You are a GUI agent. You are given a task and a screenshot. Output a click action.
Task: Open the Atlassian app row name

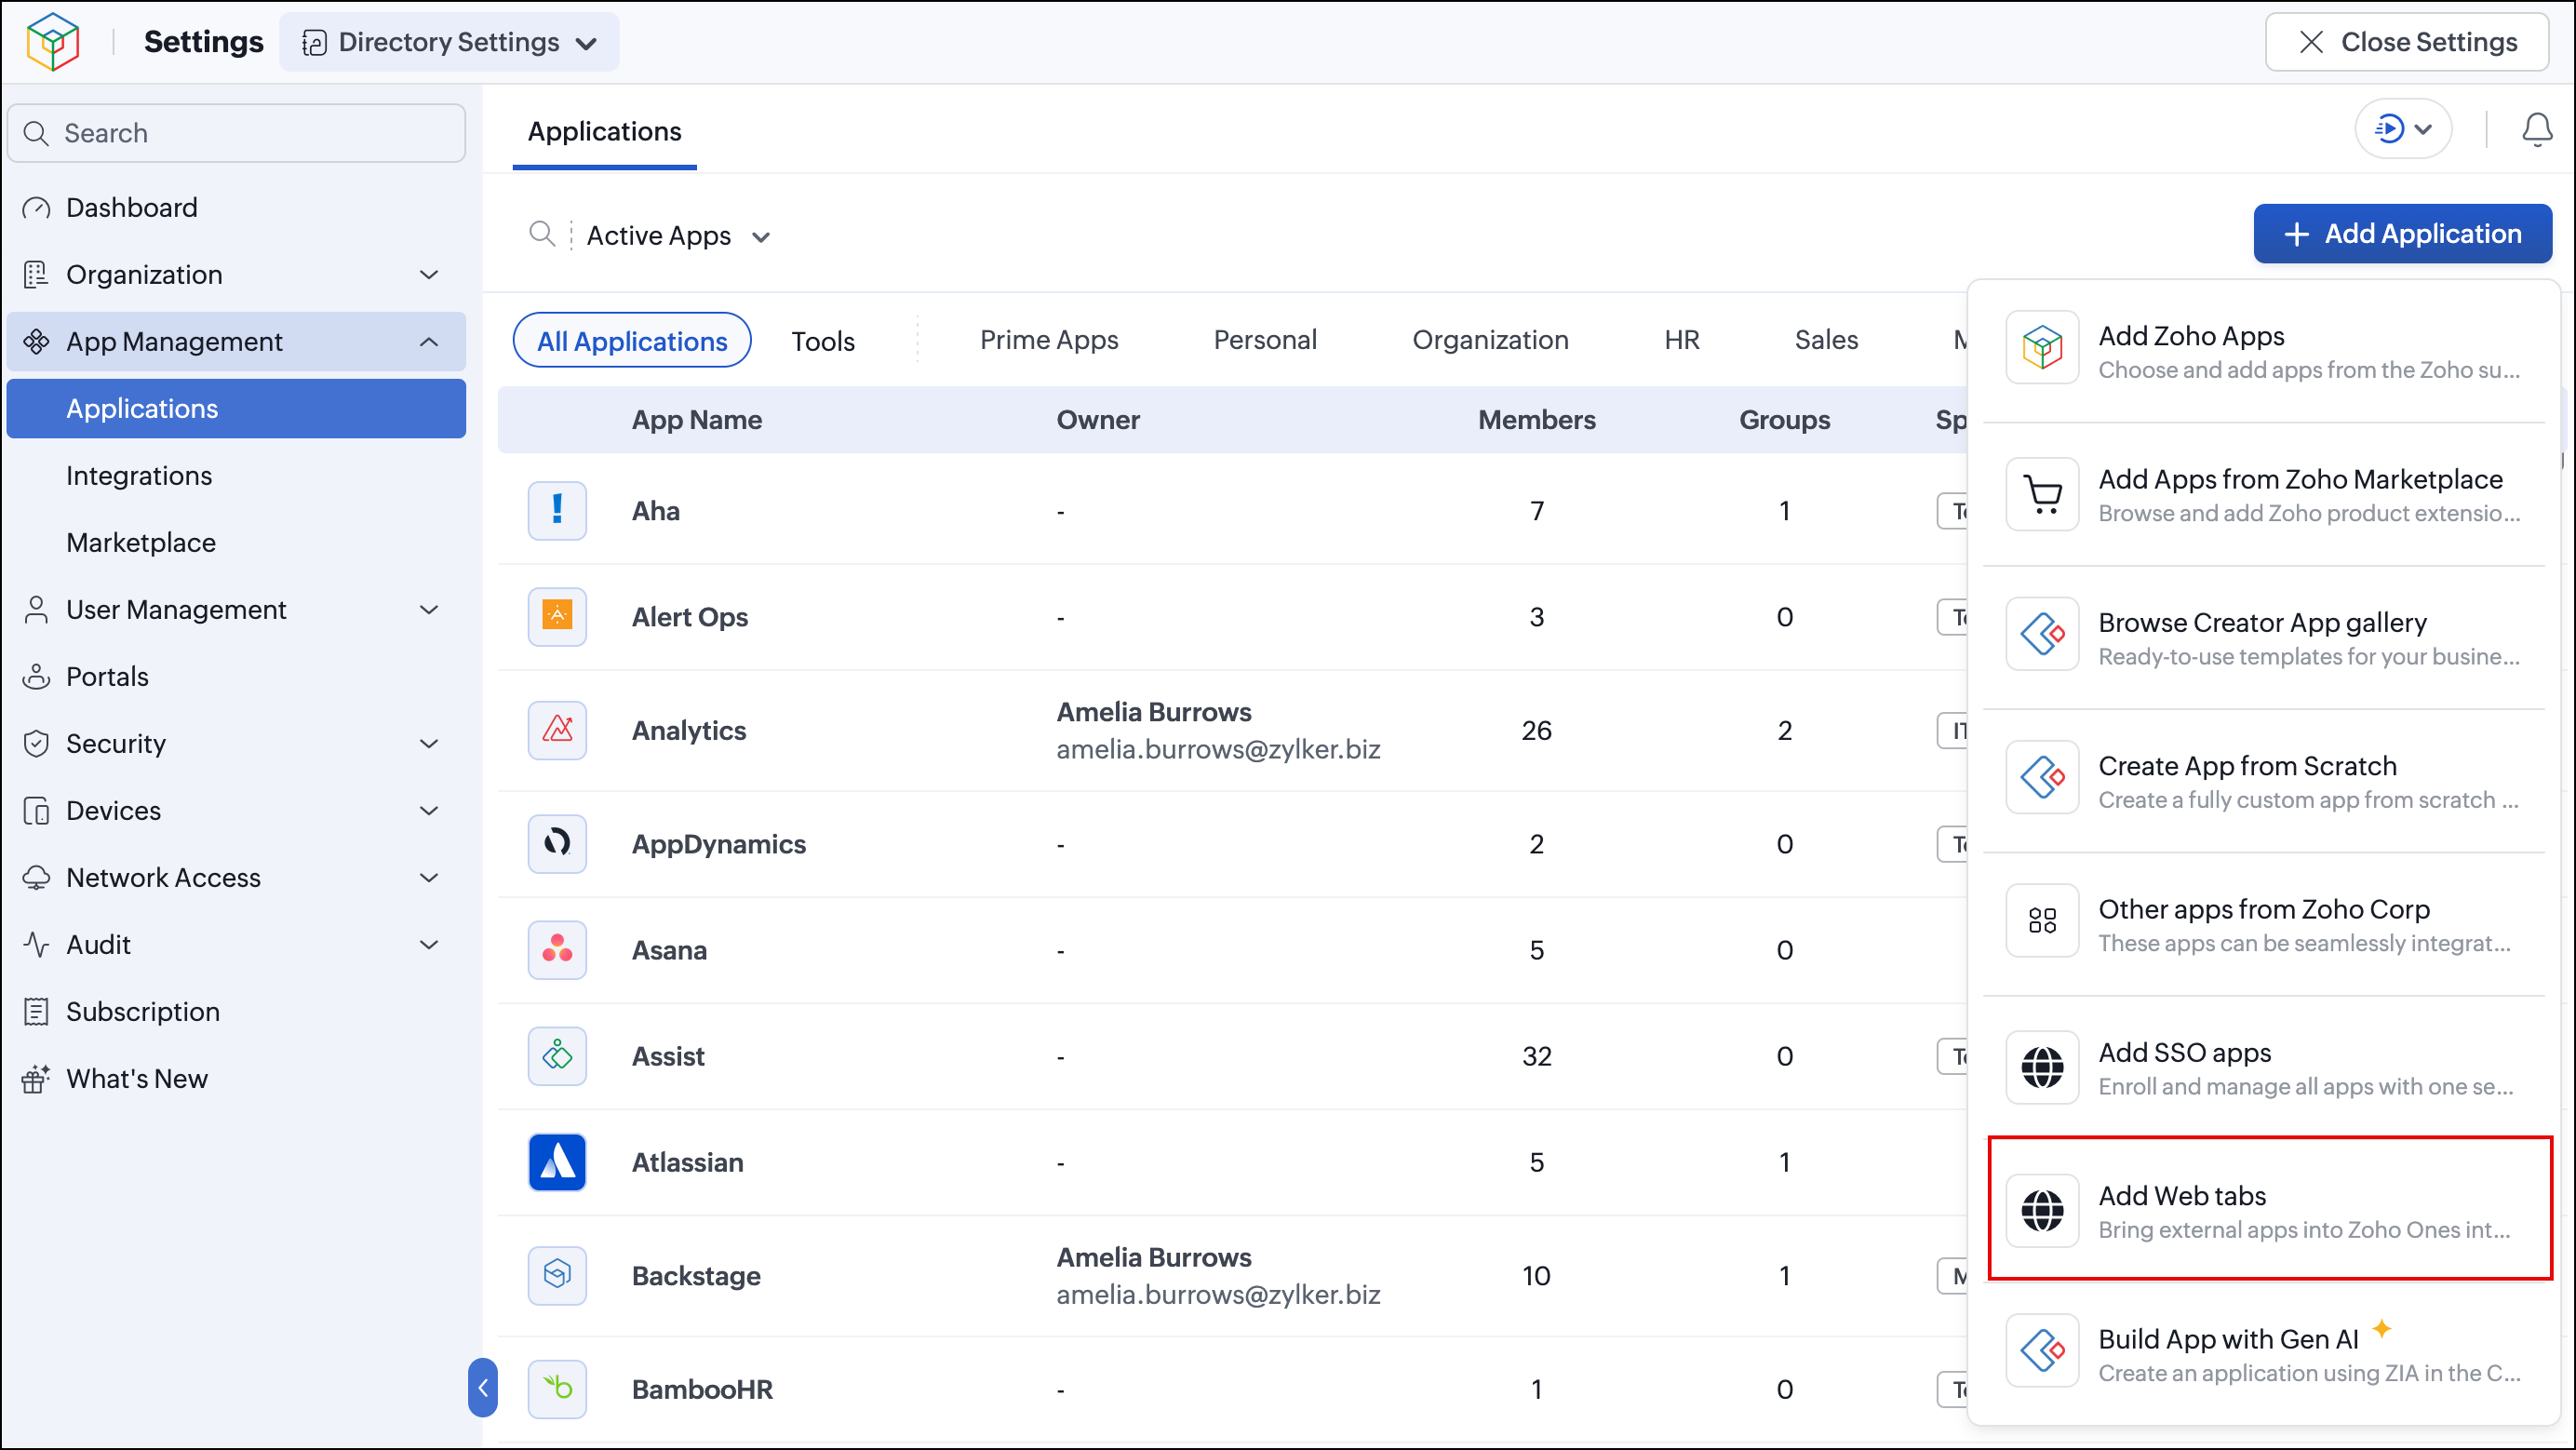click(687, 1162)
